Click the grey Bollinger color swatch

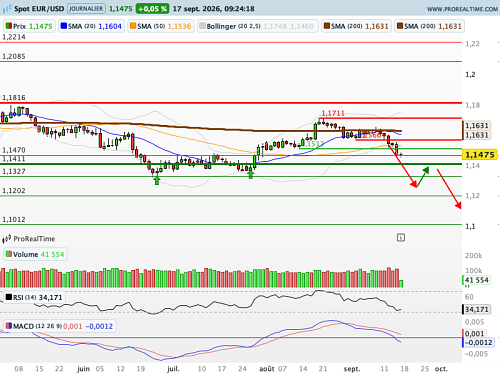pos(202,26)
